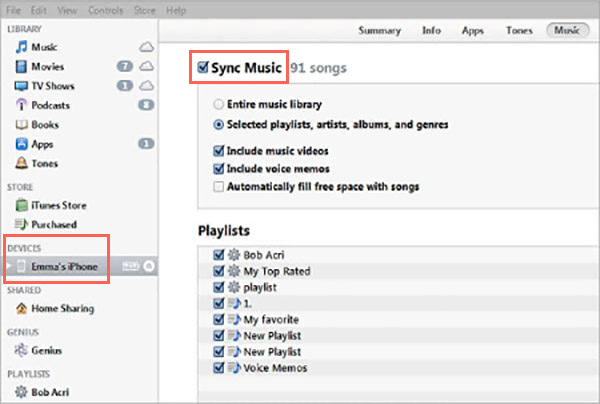
Task: Open Purchased in the Store section
Action: pos(80,224)
